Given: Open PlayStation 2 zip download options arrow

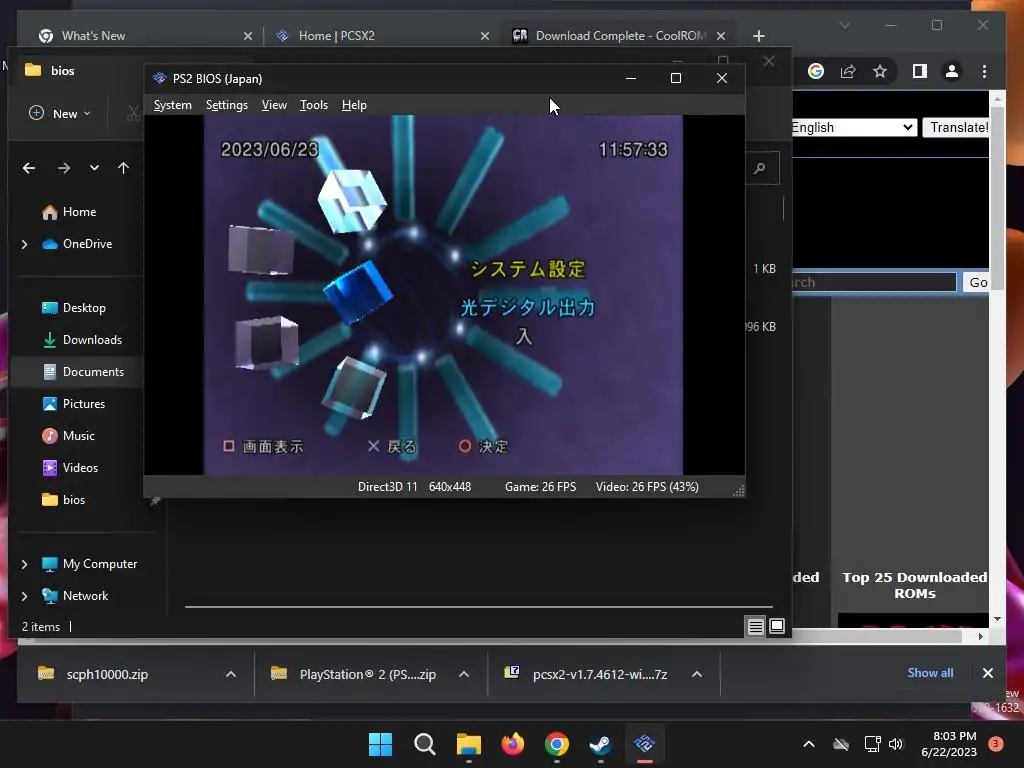Looking at the screenshot, I should click(x=464, y=675).
